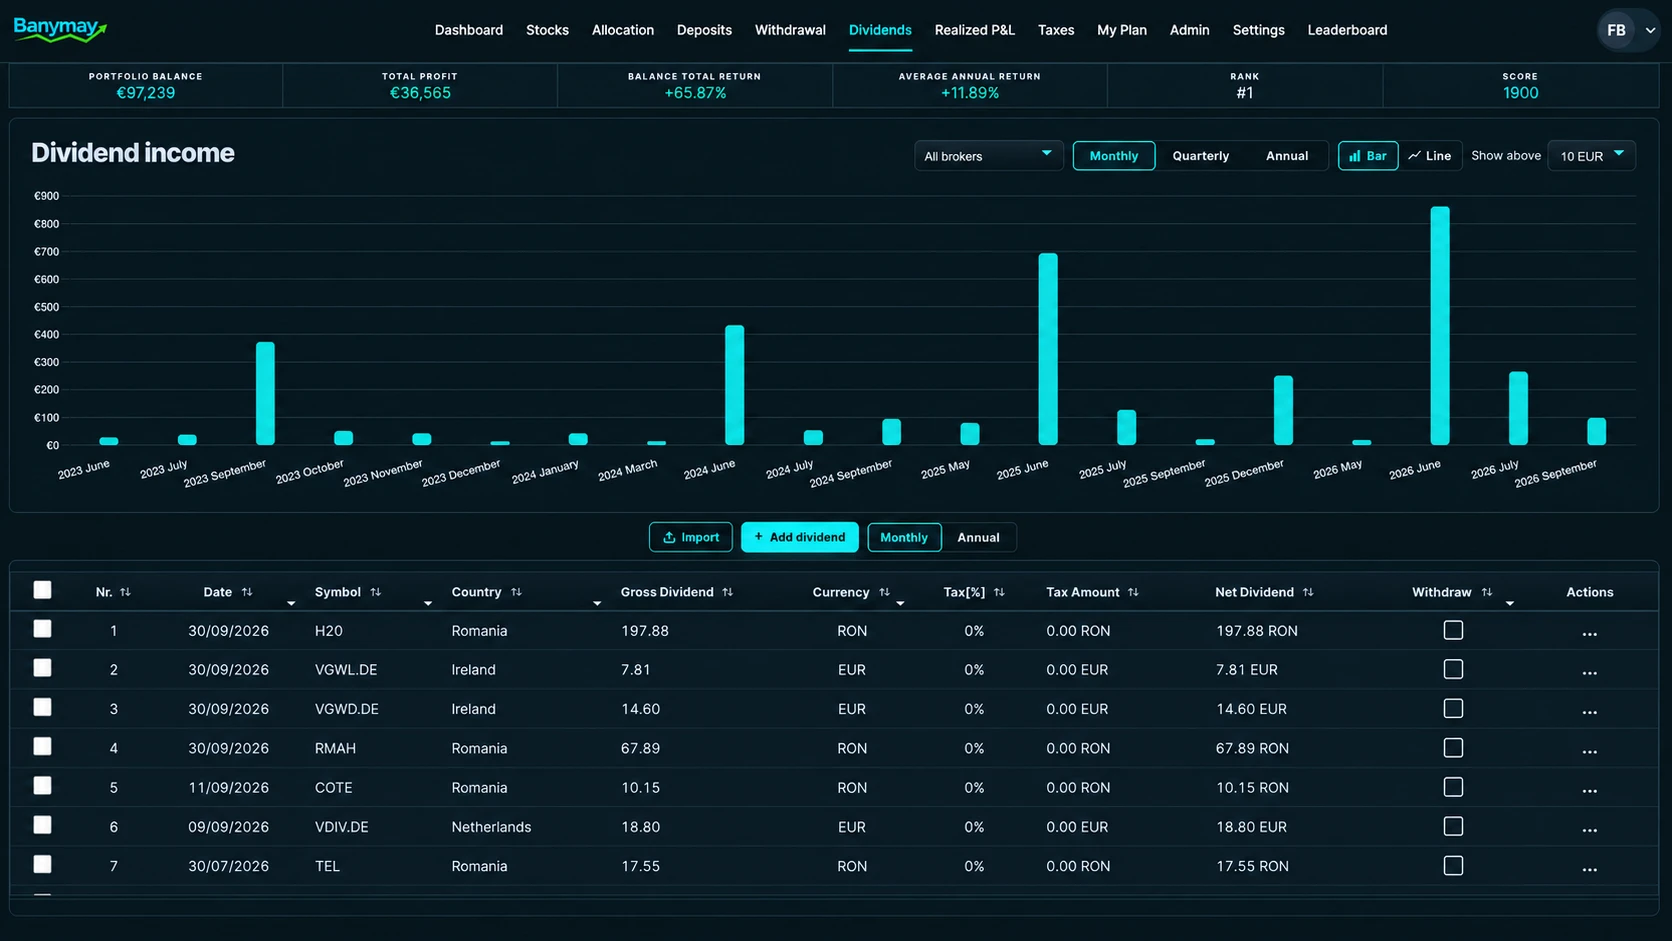
Task: Check Withdraw box for VDIV.DE row
Action: tap(1453, 826)
